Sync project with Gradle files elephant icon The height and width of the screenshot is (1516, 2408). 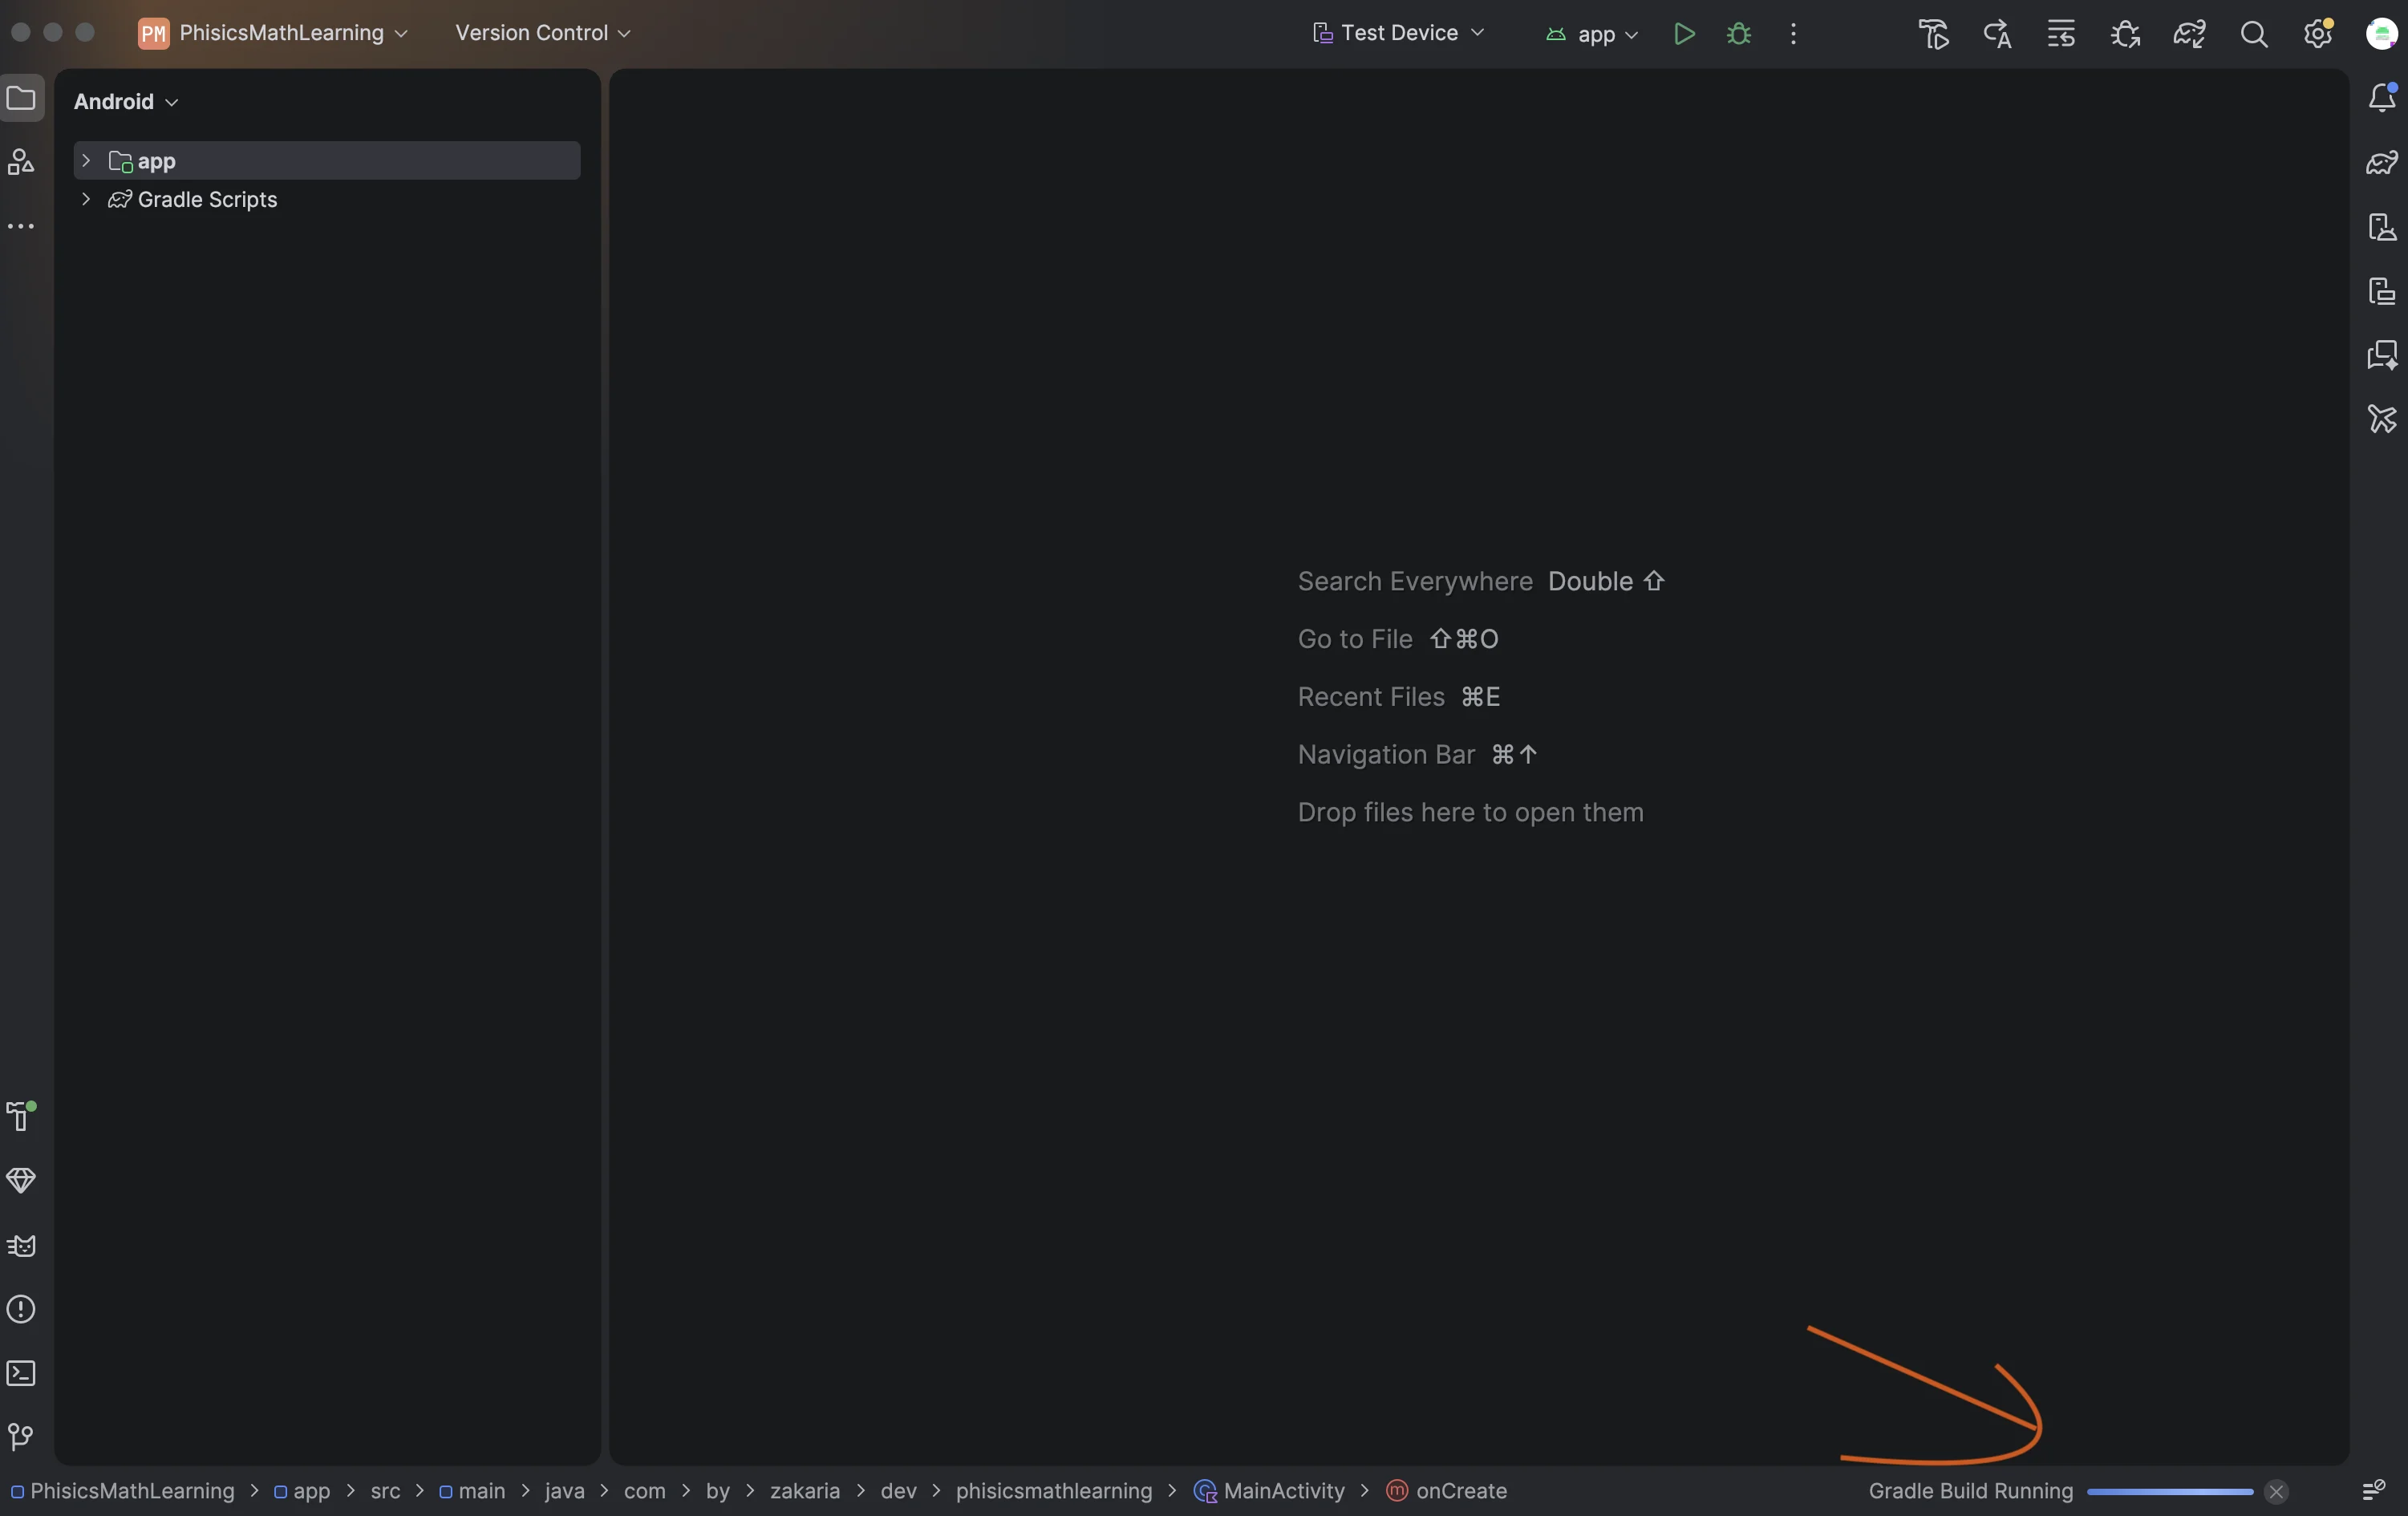tap(2189, 34)
